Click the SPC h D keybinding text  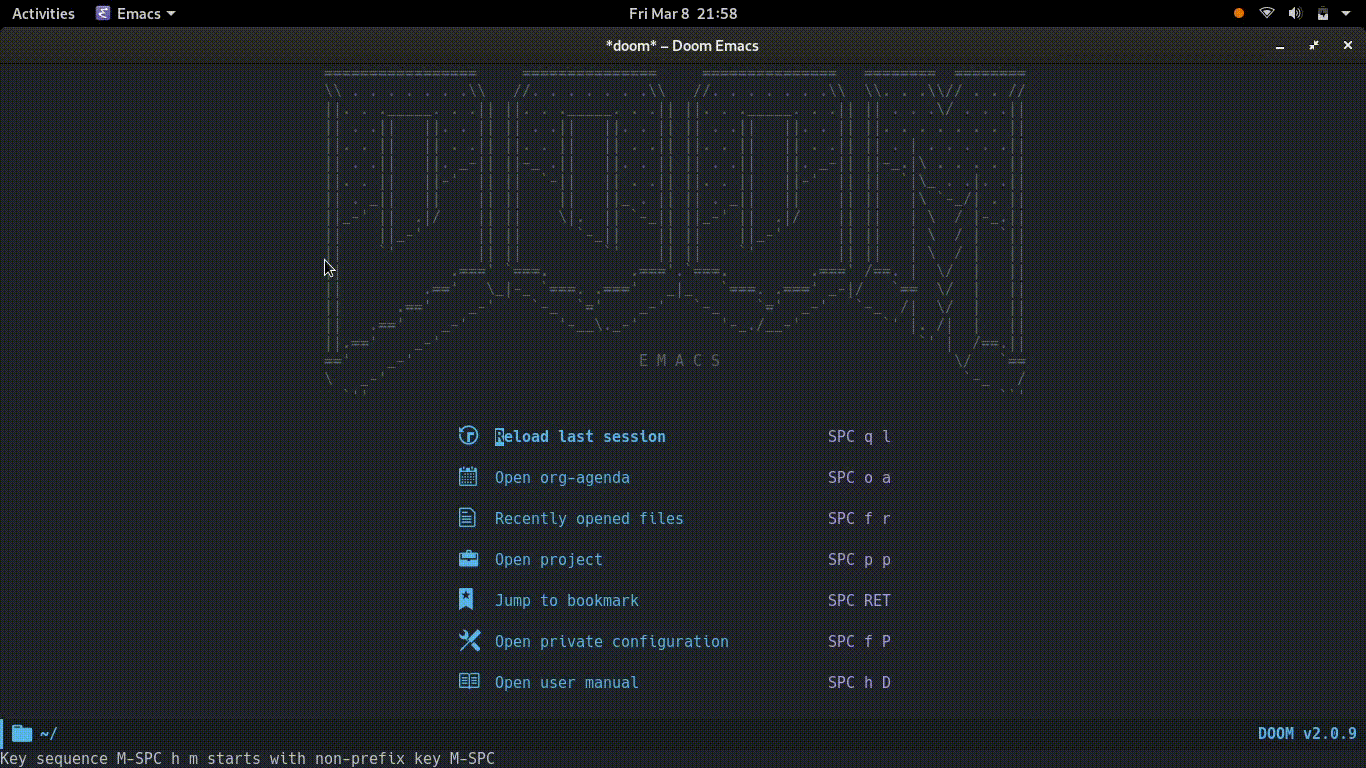coord(859,682)
